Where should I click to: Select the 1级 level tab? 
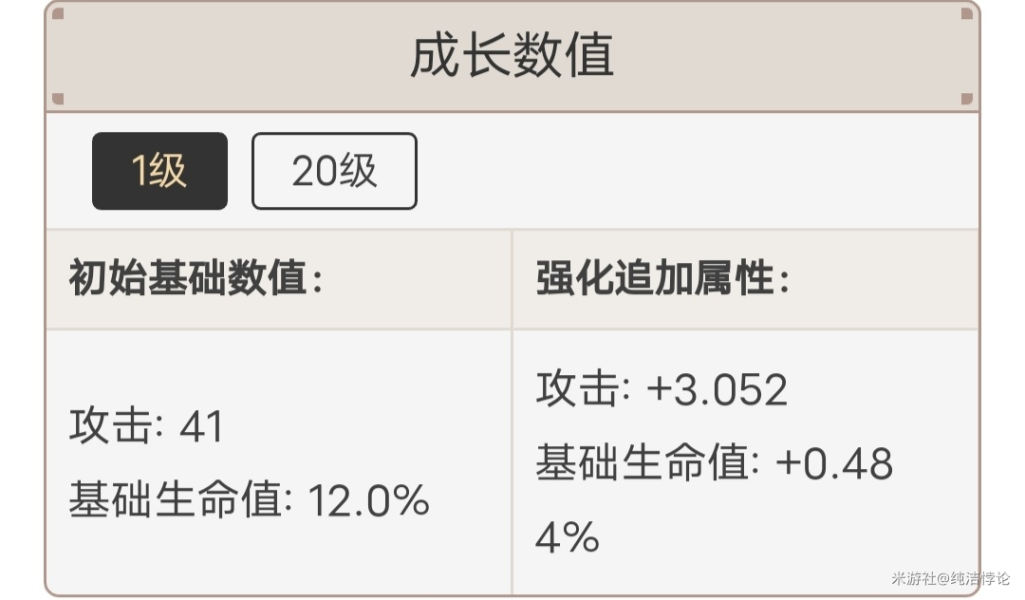pos(160,171)
